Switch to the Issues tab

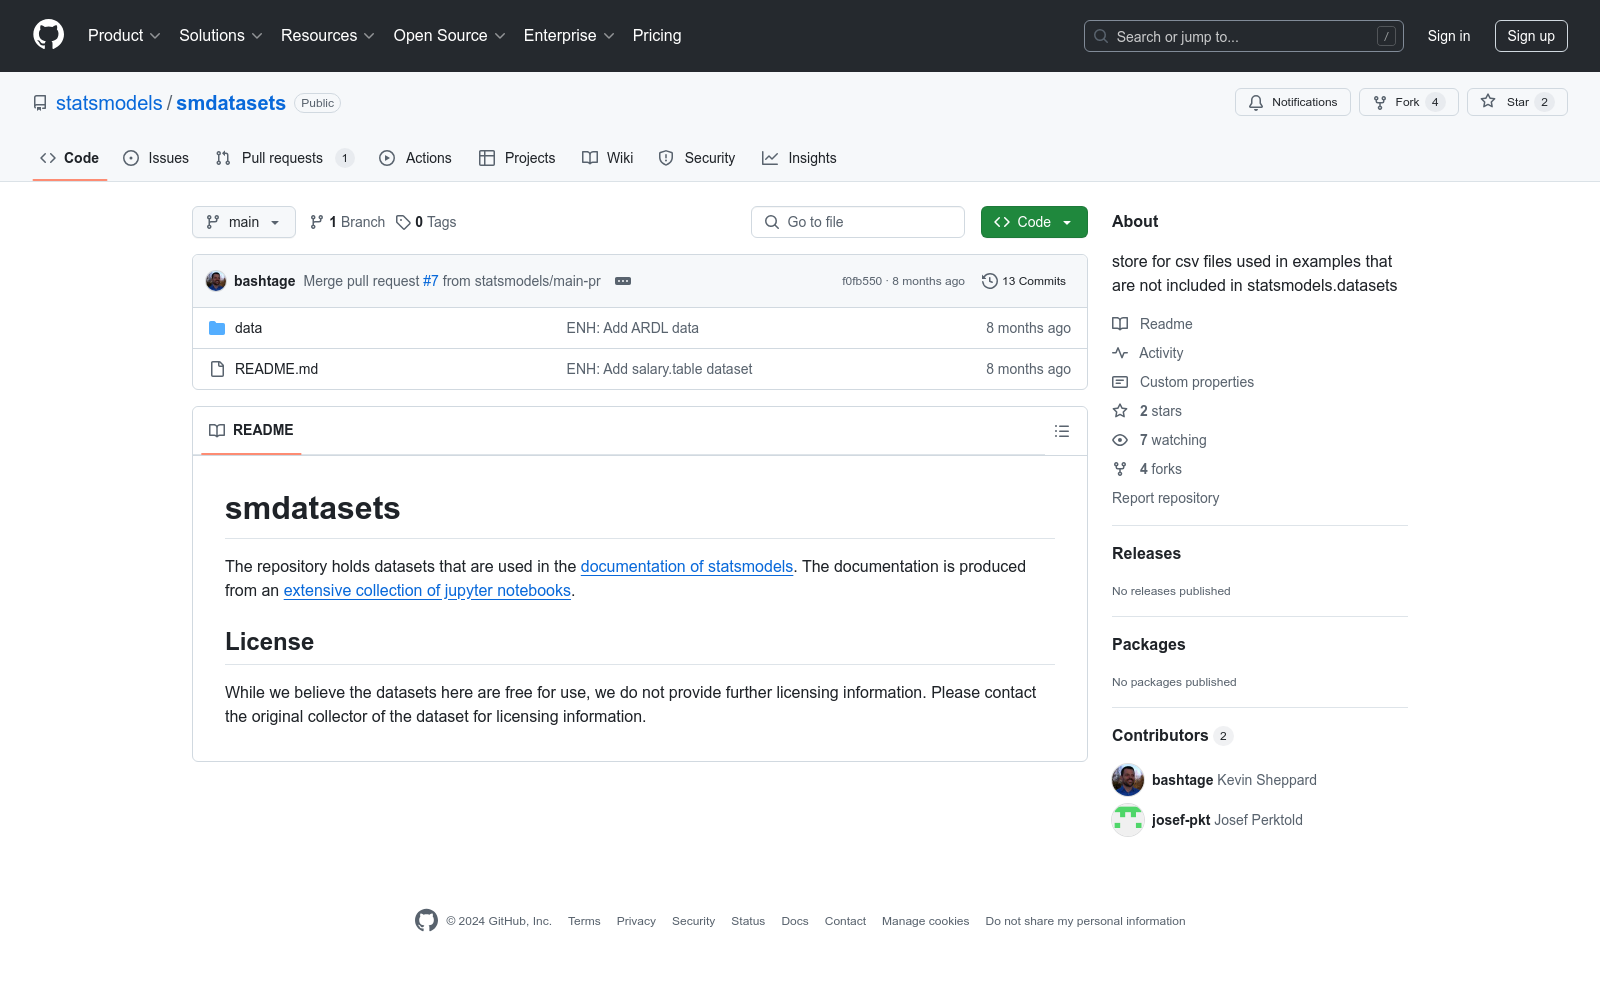point(156,158)
